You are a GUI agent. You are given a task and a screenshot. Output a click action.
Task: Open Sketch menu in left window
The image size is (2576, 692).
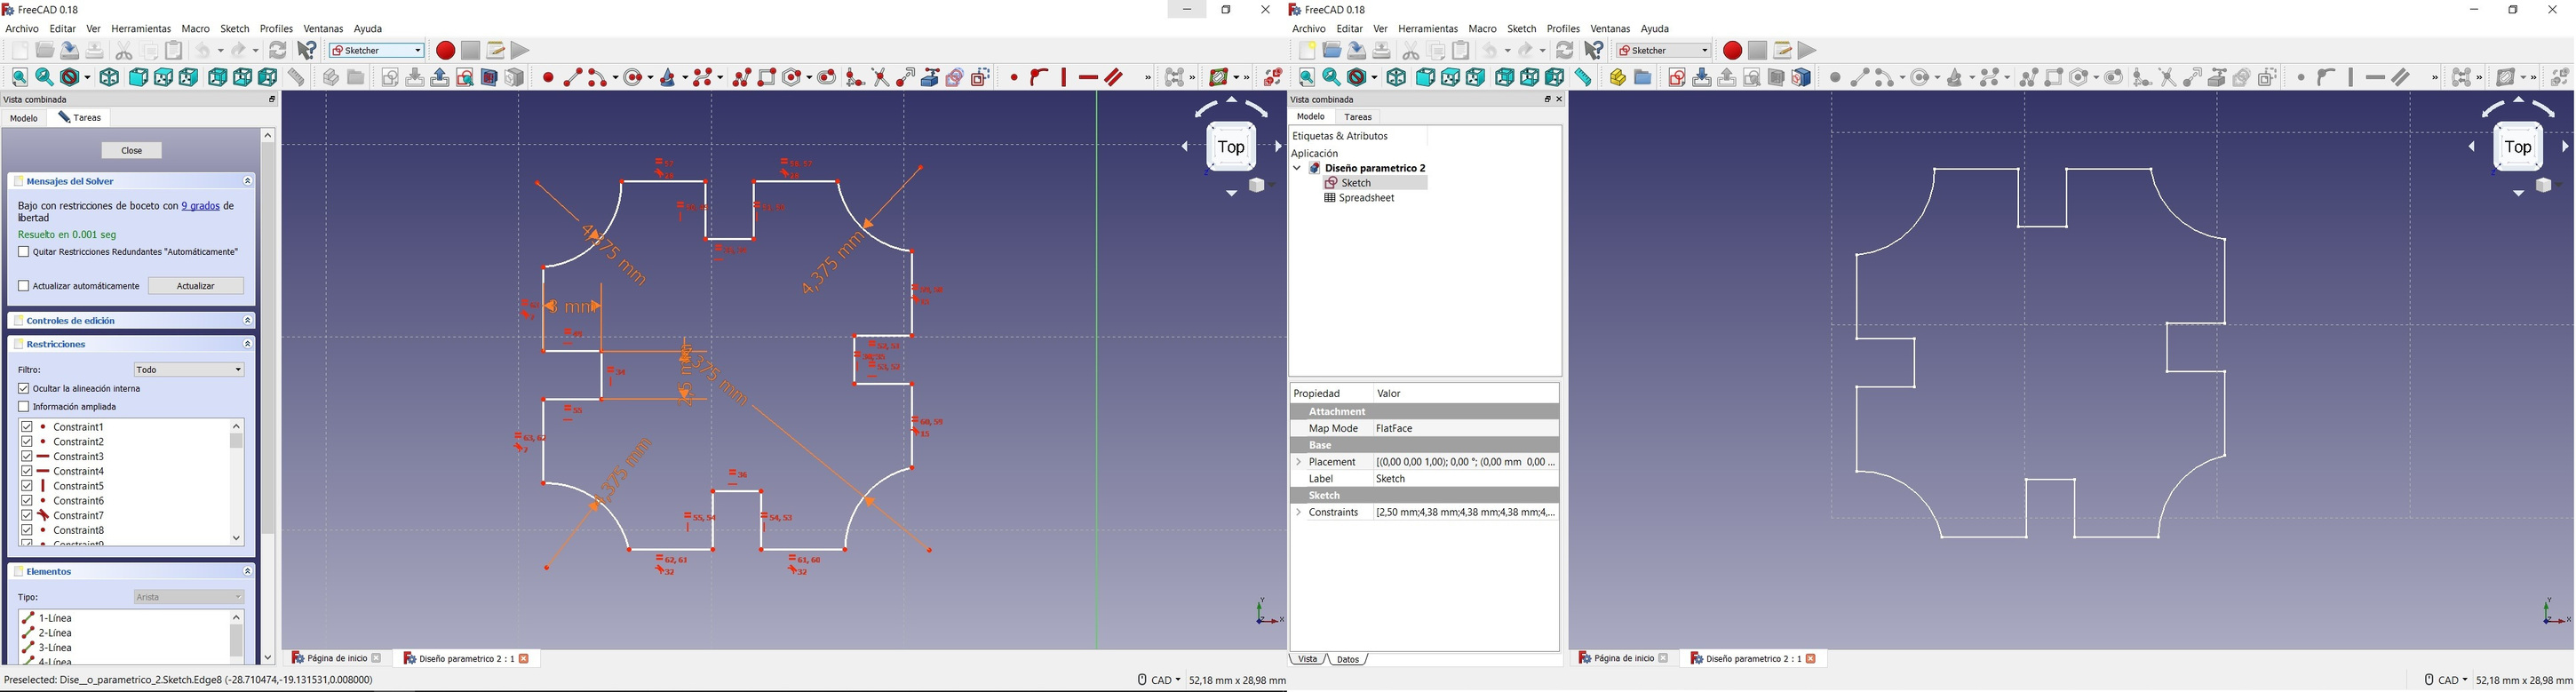tap(235, 29)
